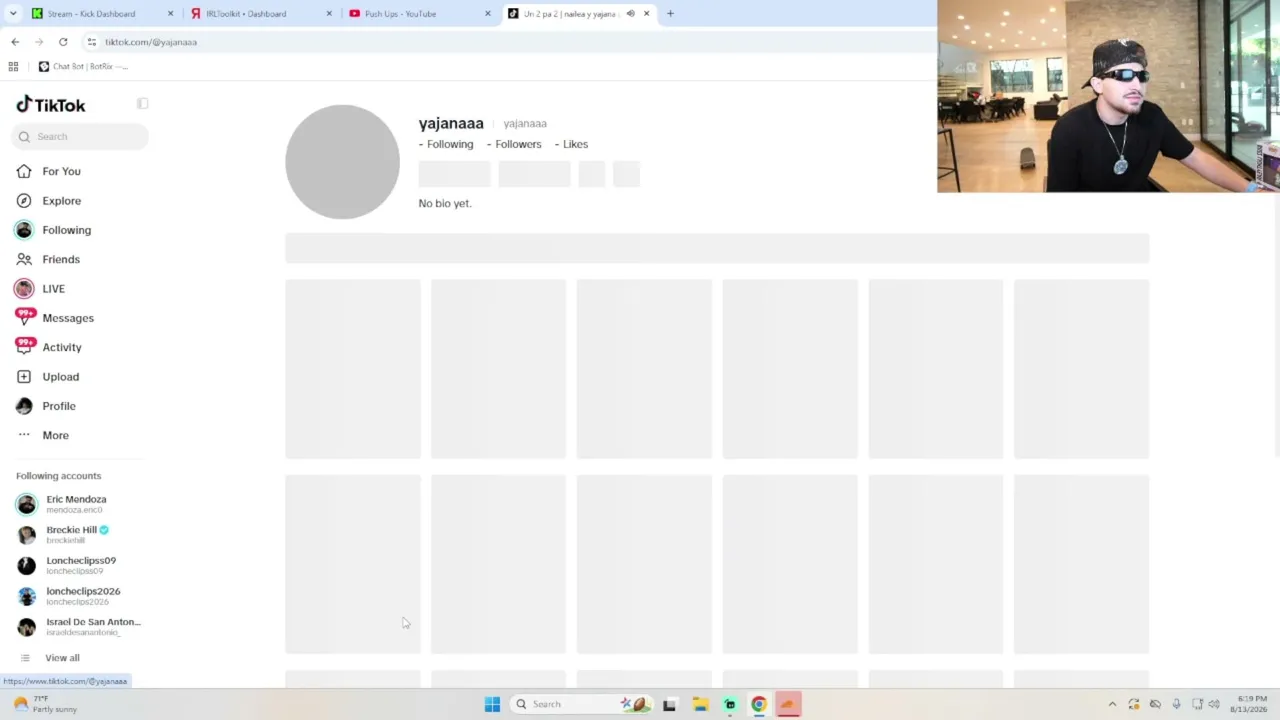Viewport: 1280px width, 720px height.
Task: Switch to the Push Ups - YouTube tab
Action: 418,13
